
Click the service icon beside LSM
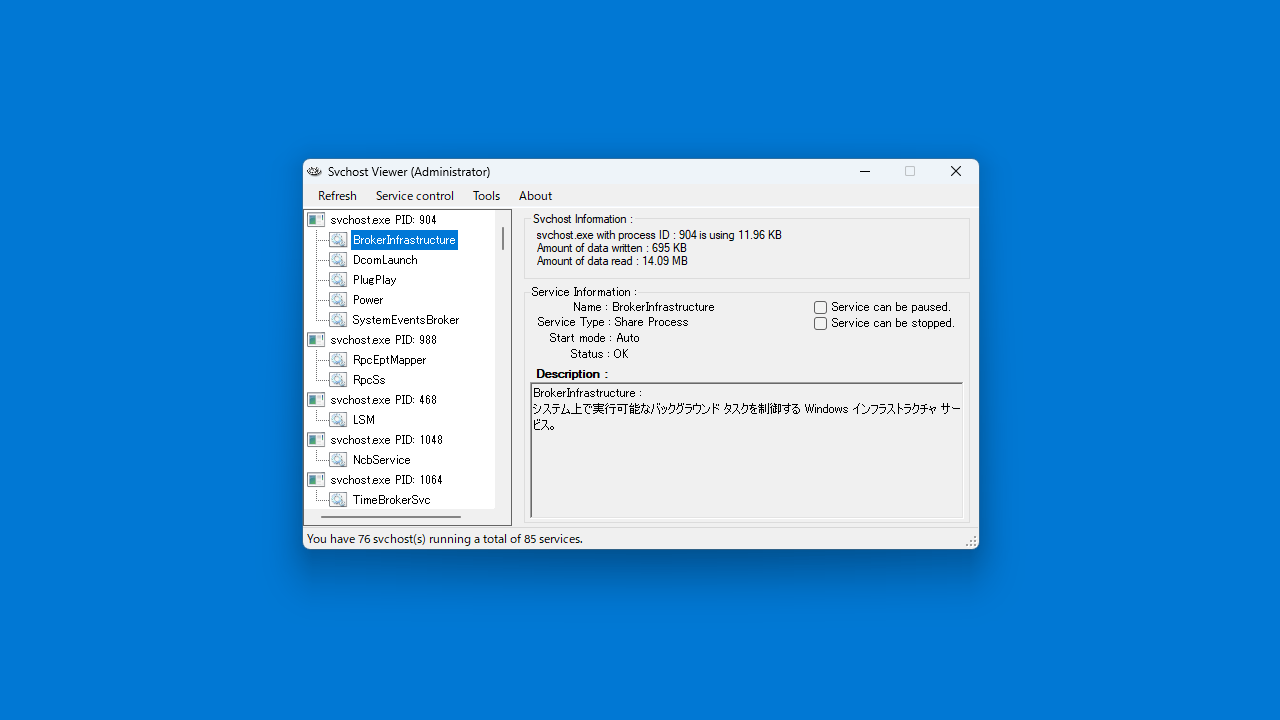point(338,420)
